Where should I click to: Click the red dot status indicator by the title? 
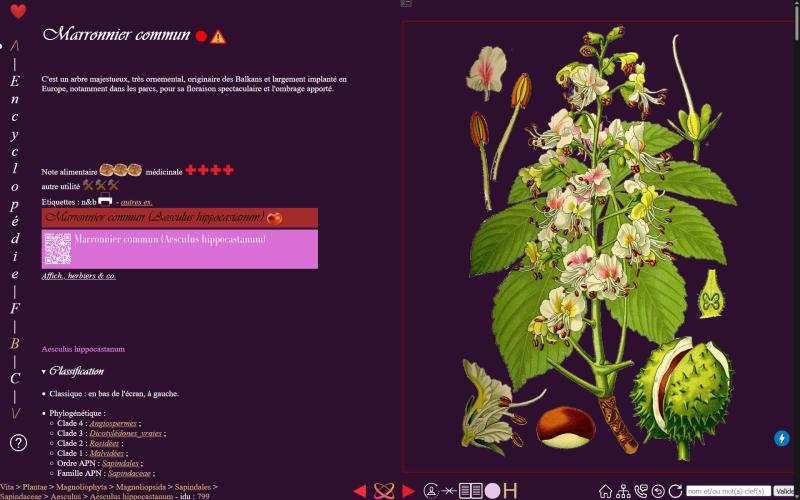click(x=201, y=36)
